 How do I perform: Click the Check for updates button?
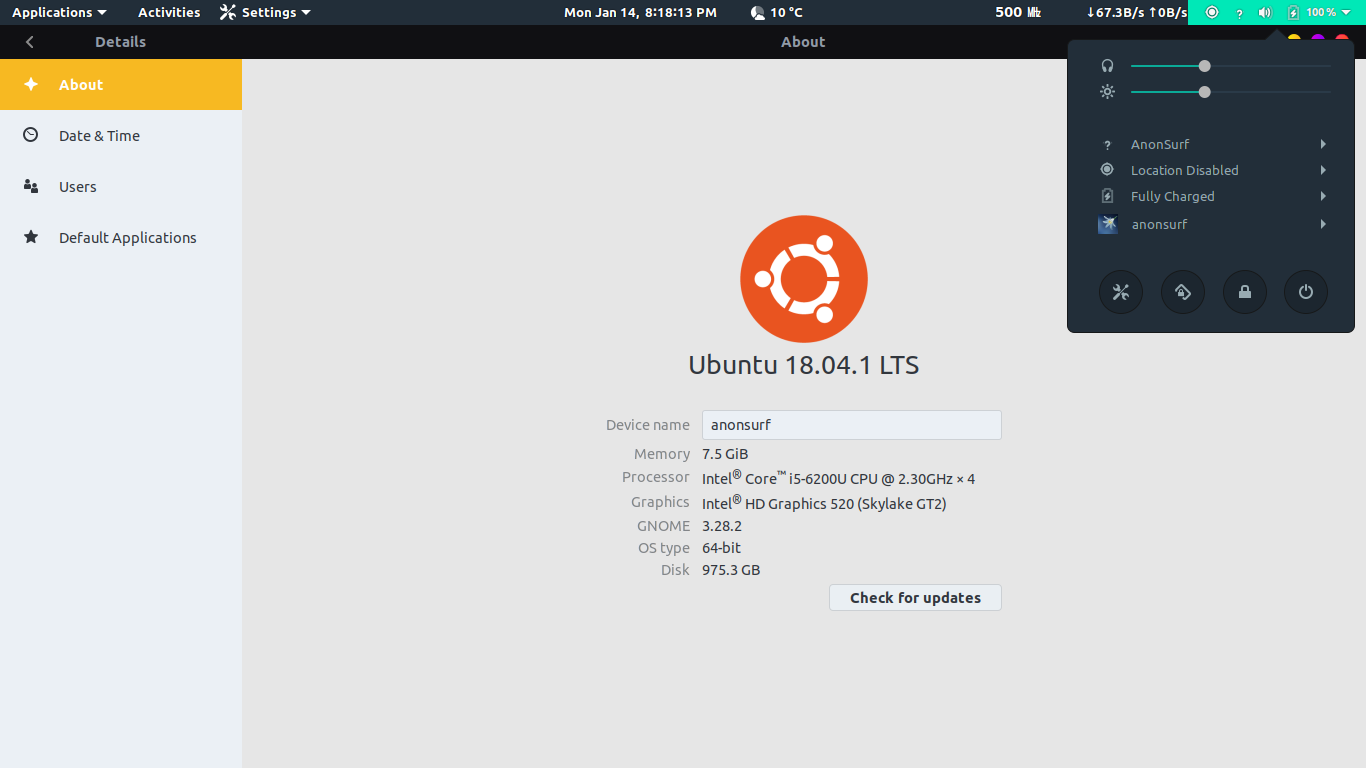coord(915,598)
